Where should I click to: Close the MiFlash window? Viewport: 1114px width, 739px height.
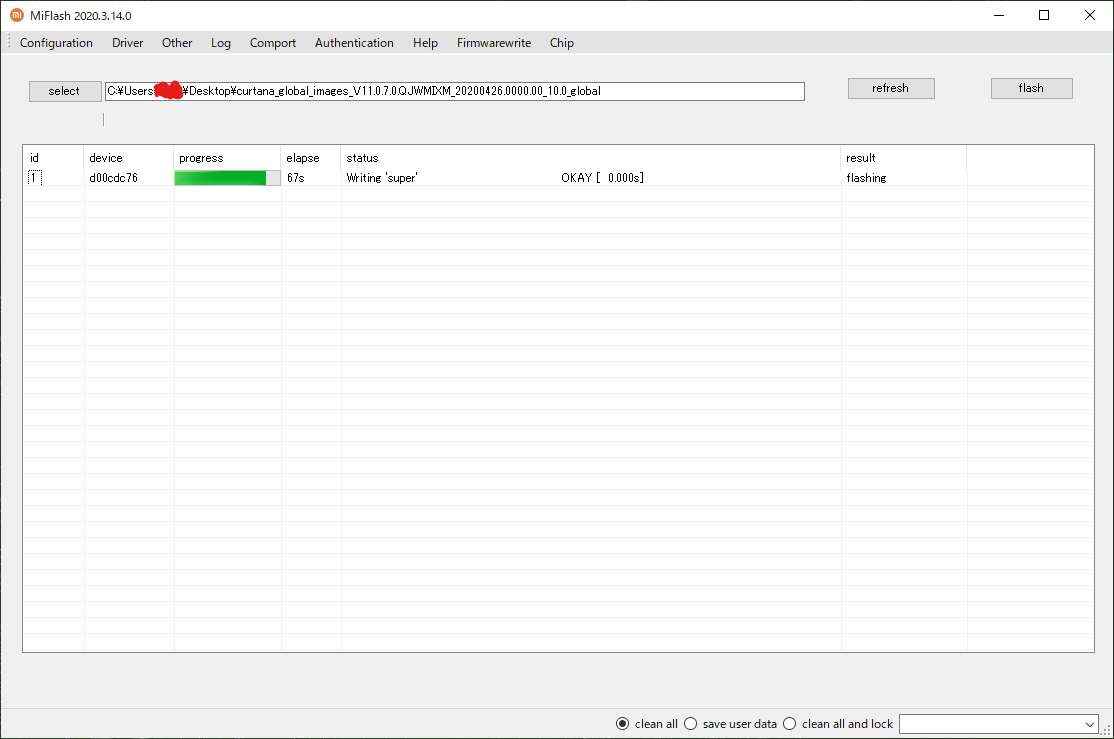[x=1090, y=15]
